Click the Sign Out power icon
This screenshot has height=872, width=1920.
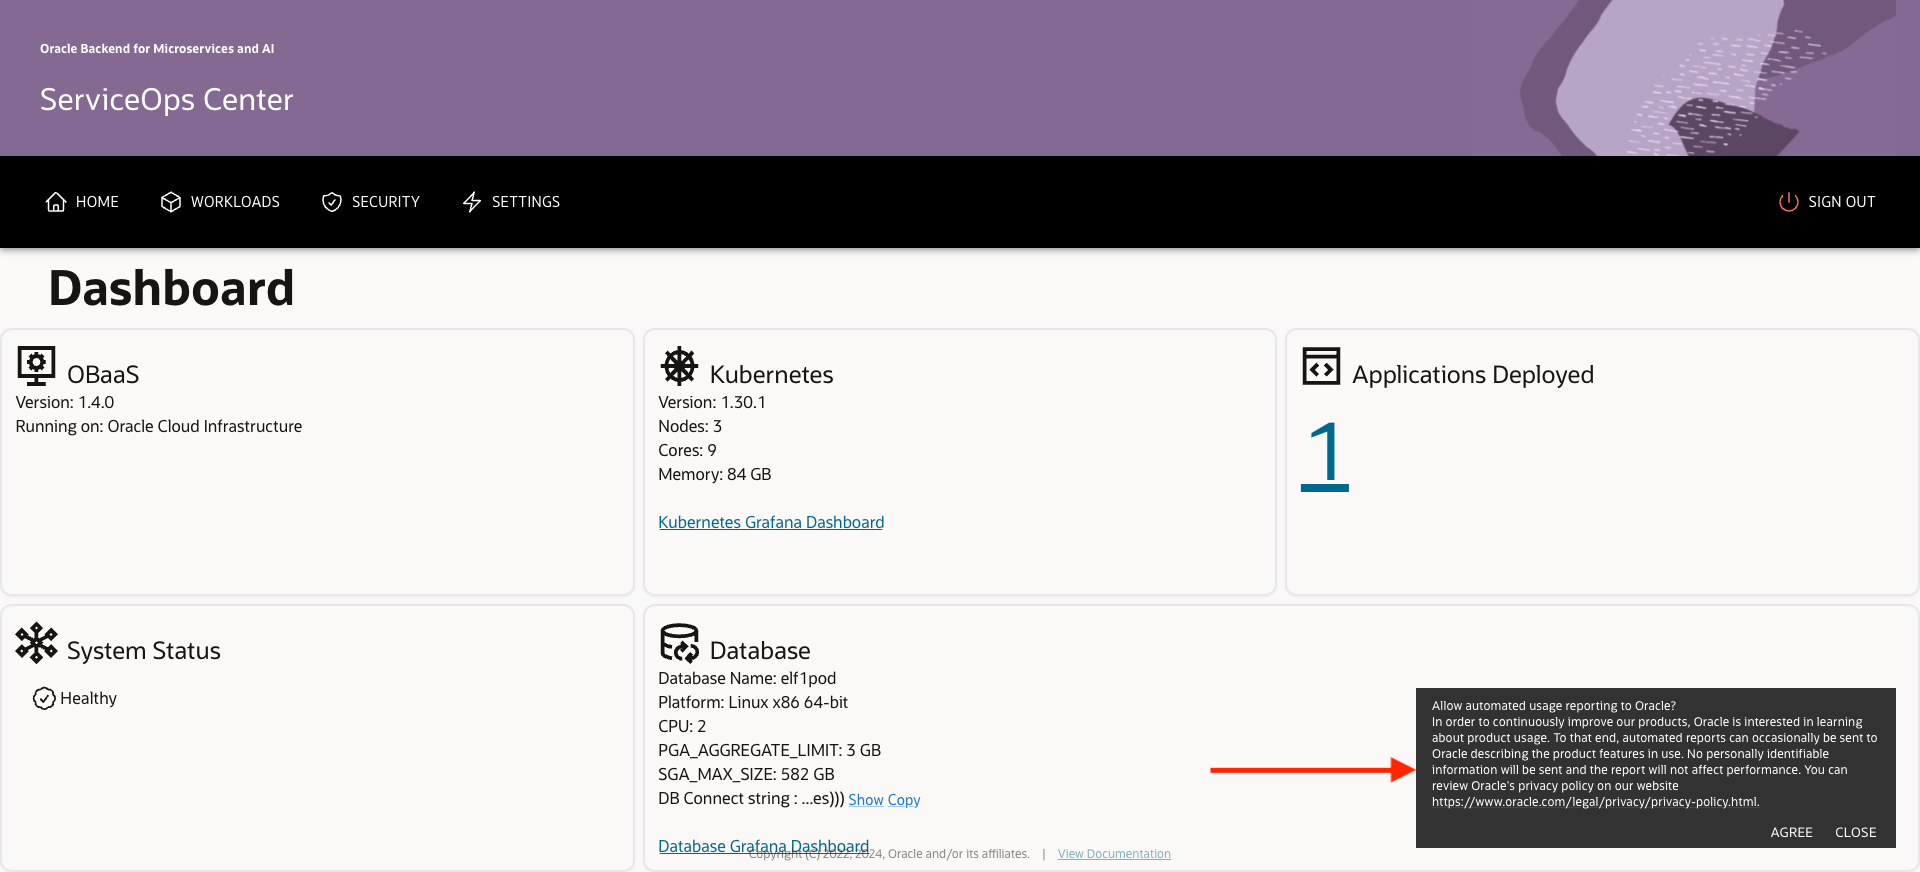point(1788,202)
